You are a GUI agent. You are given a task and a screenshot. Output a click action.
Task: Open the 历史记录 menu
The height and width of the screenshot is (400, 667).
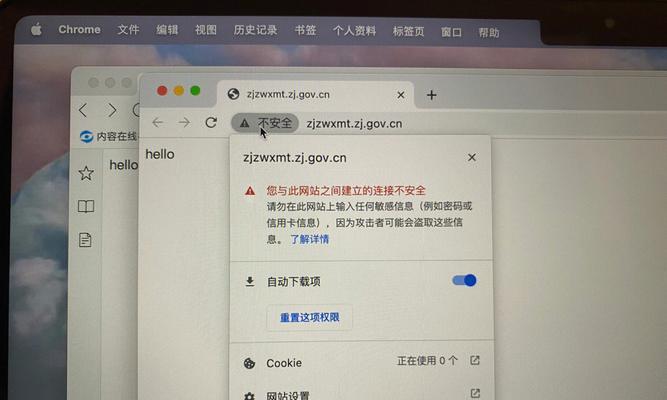coord(255,30)
